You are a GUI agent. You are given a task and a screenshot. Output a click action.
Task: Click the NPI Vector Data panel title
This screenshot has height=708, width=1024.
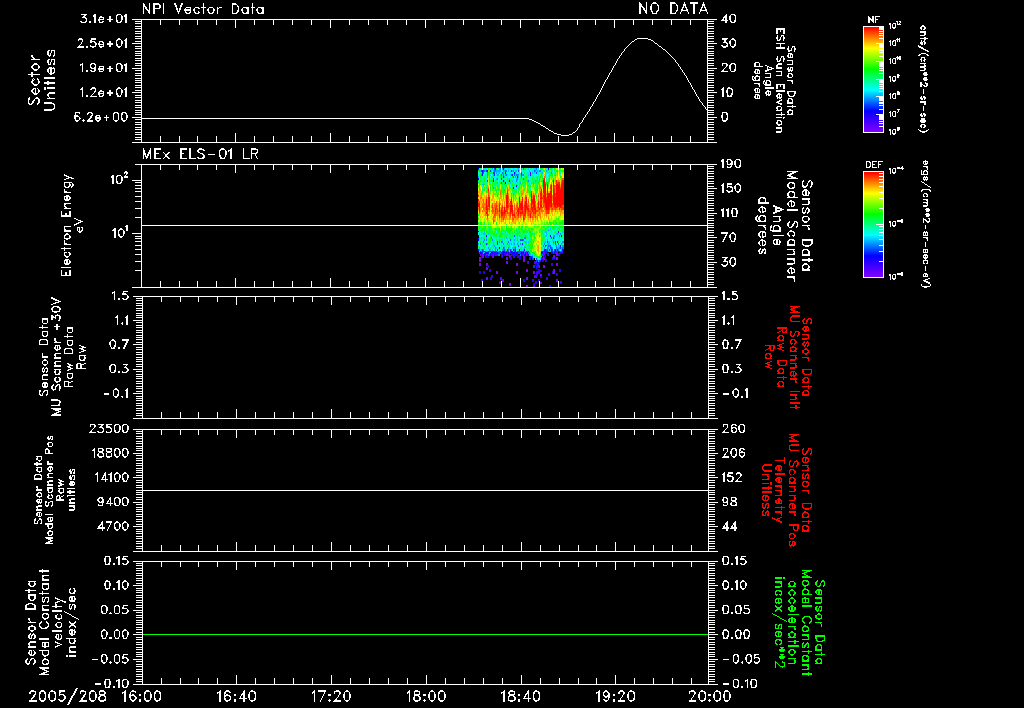click(203, 9)
